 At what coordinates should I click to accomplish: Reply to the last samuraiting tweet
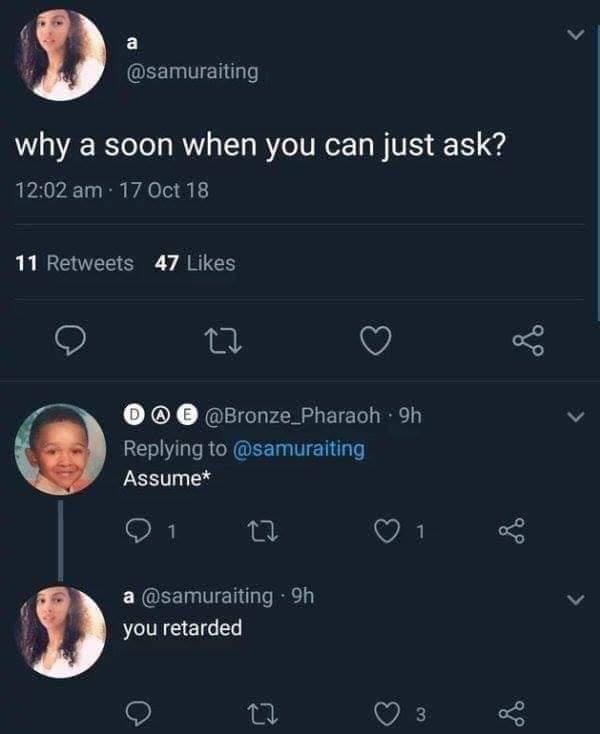pos(137,713)
